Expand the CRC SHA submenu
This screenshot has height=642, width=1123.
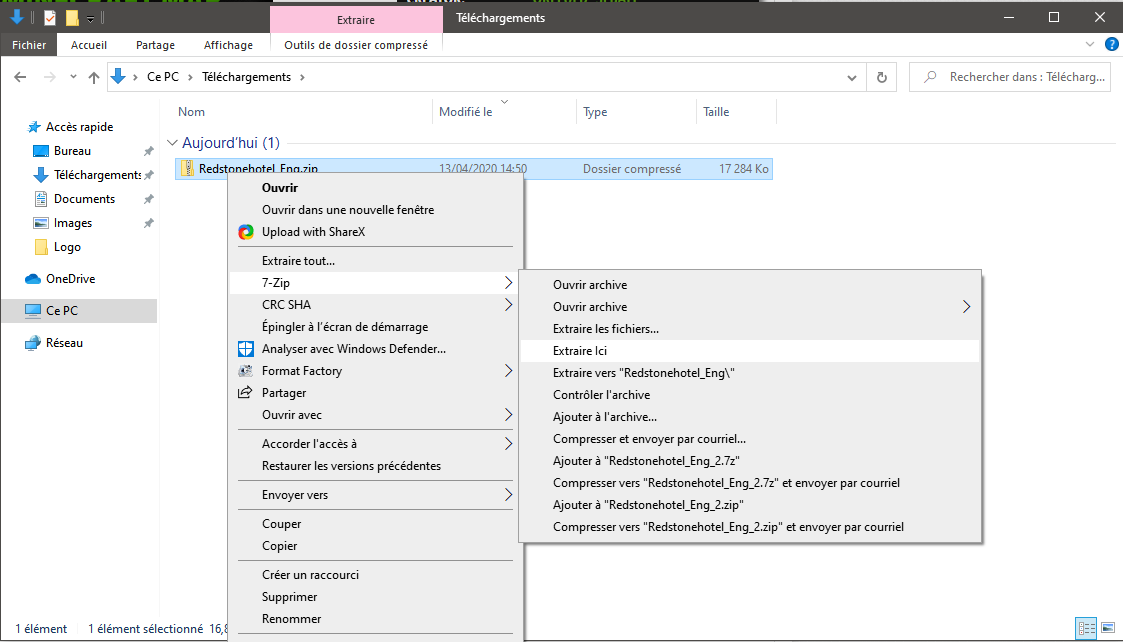[x=508, y=305]
